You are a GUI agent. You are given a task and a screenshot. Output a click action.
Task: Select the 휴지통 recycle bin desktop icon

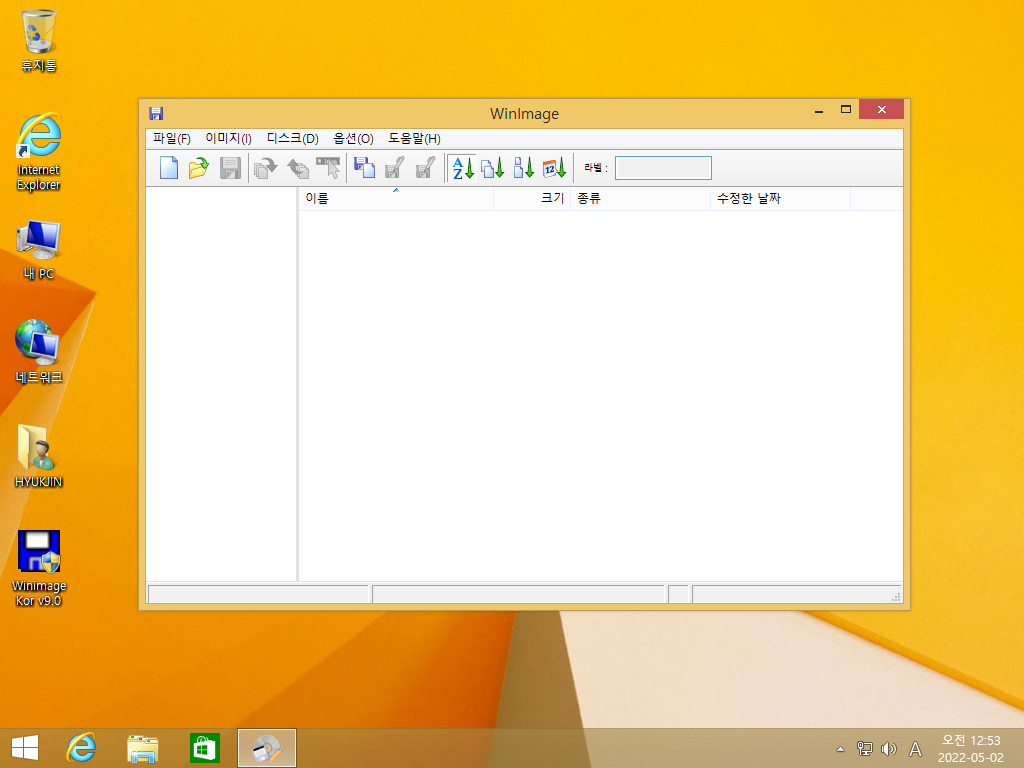(39, 40)
